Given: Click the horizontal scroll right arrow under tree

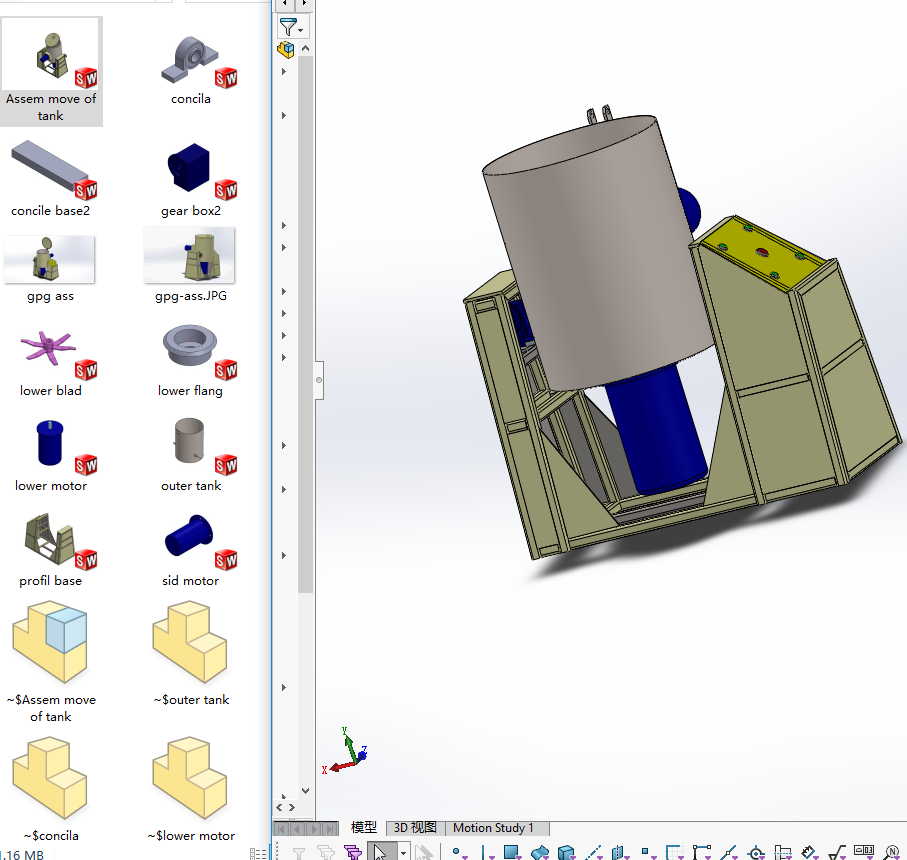Looking at the screenshot, I should (292, 807).
